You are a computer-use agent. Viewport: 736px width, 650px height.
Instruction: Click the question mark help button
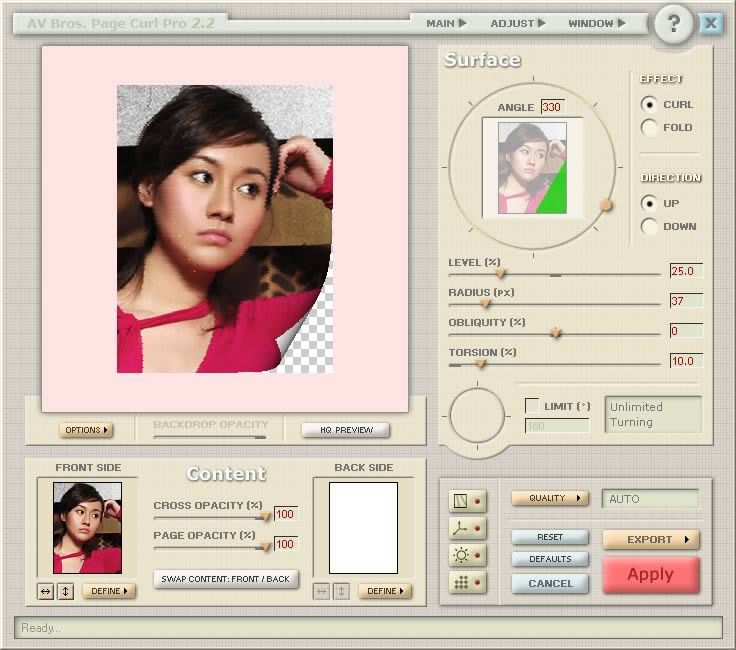coord(675,25)
